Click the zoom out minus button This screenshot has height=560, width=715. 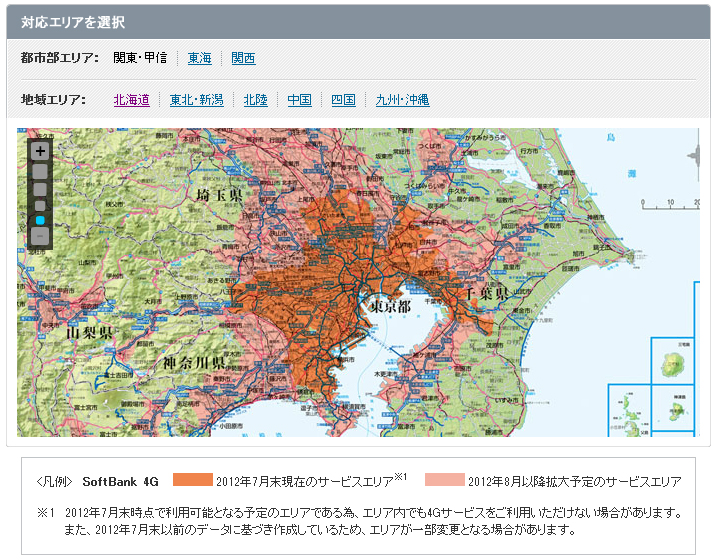tap(40, 236)
